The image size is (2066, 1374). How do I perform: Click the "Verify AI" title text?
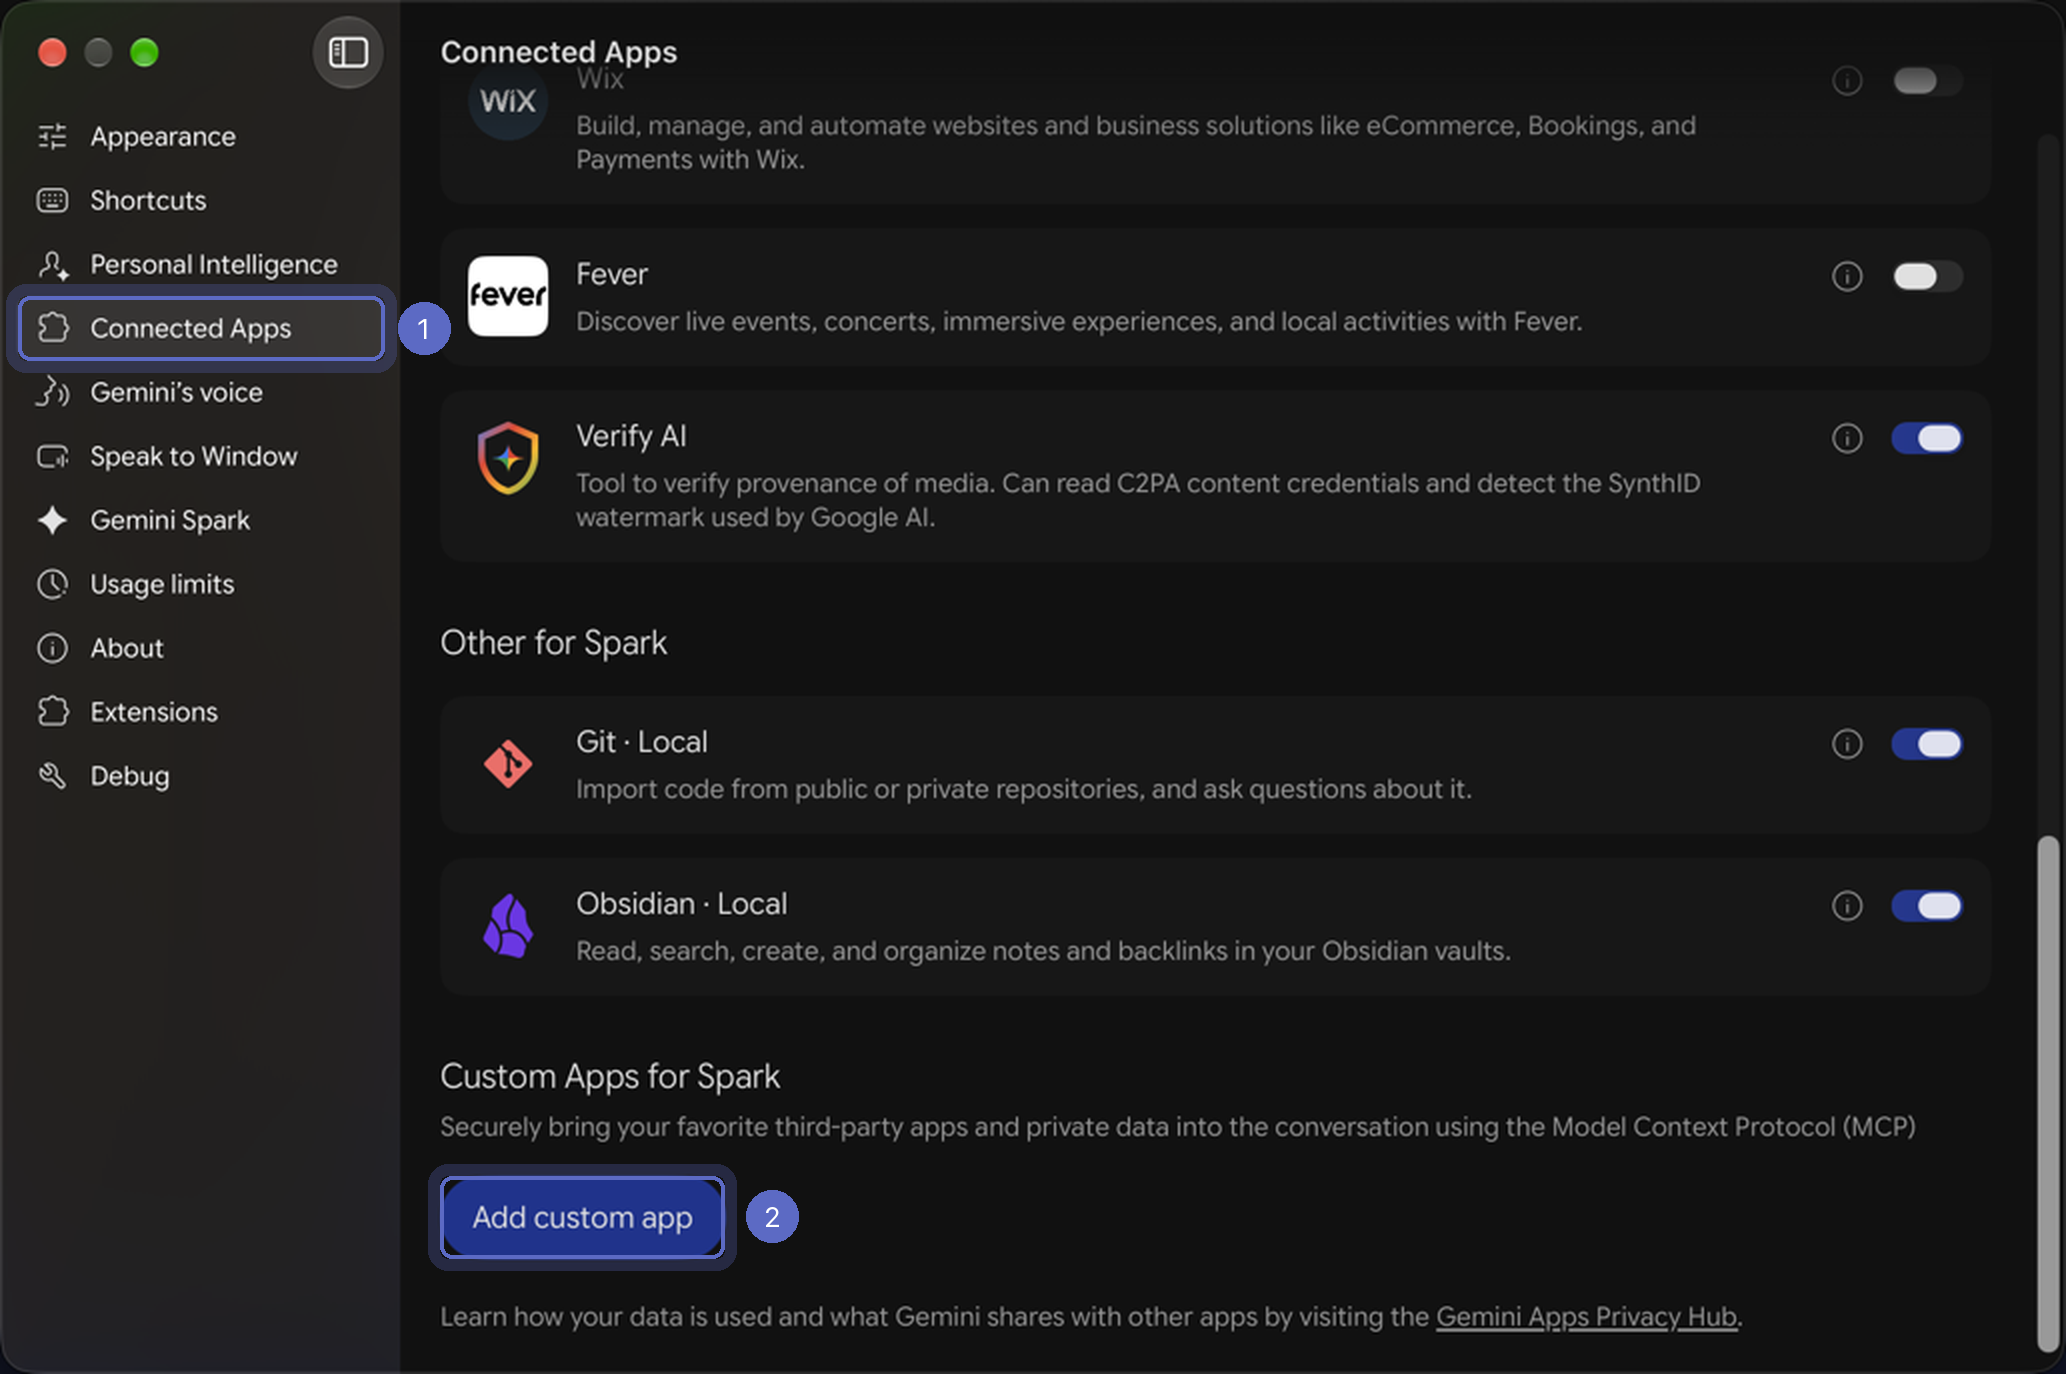[x=631, y=436]
